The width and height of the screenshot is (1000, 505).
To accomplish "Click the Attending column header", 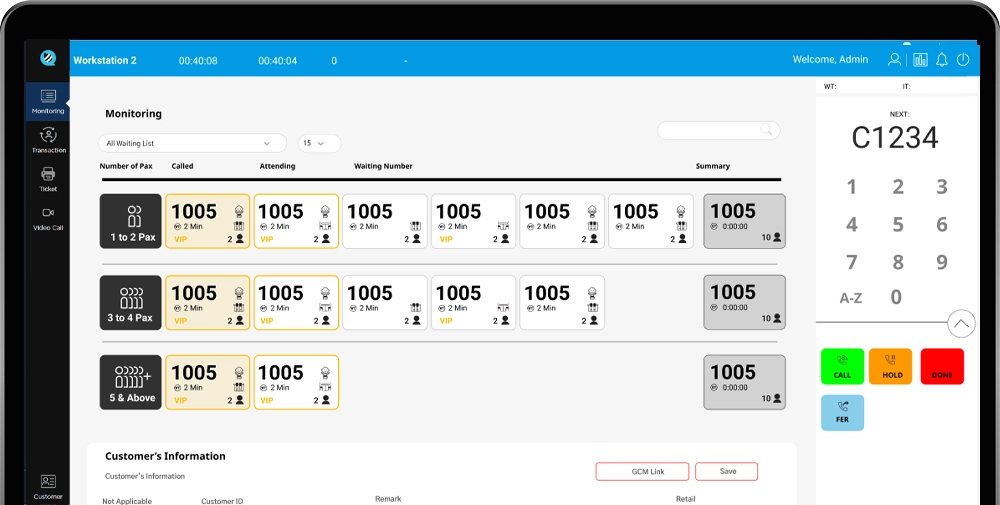I will [x=277, y=166].
